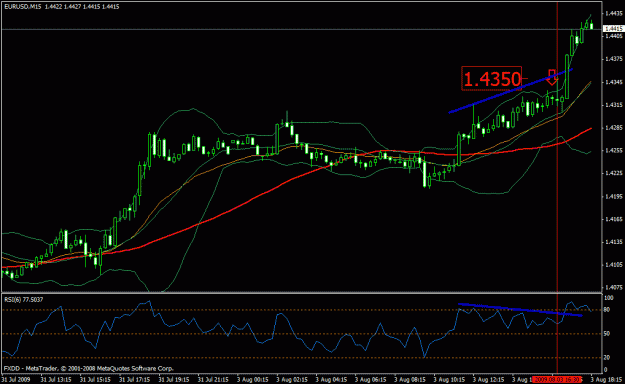Screen dimensions: 625x384
Task: Click the 31 Jul 15:15 time axis label
Action: point(95,379)
